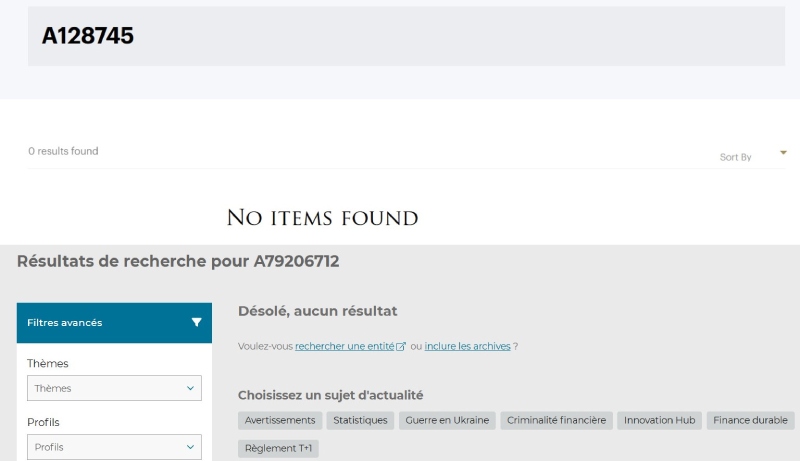Click the Résultats de recherche heading
This screenshot has width=800, height=461.
178,262
